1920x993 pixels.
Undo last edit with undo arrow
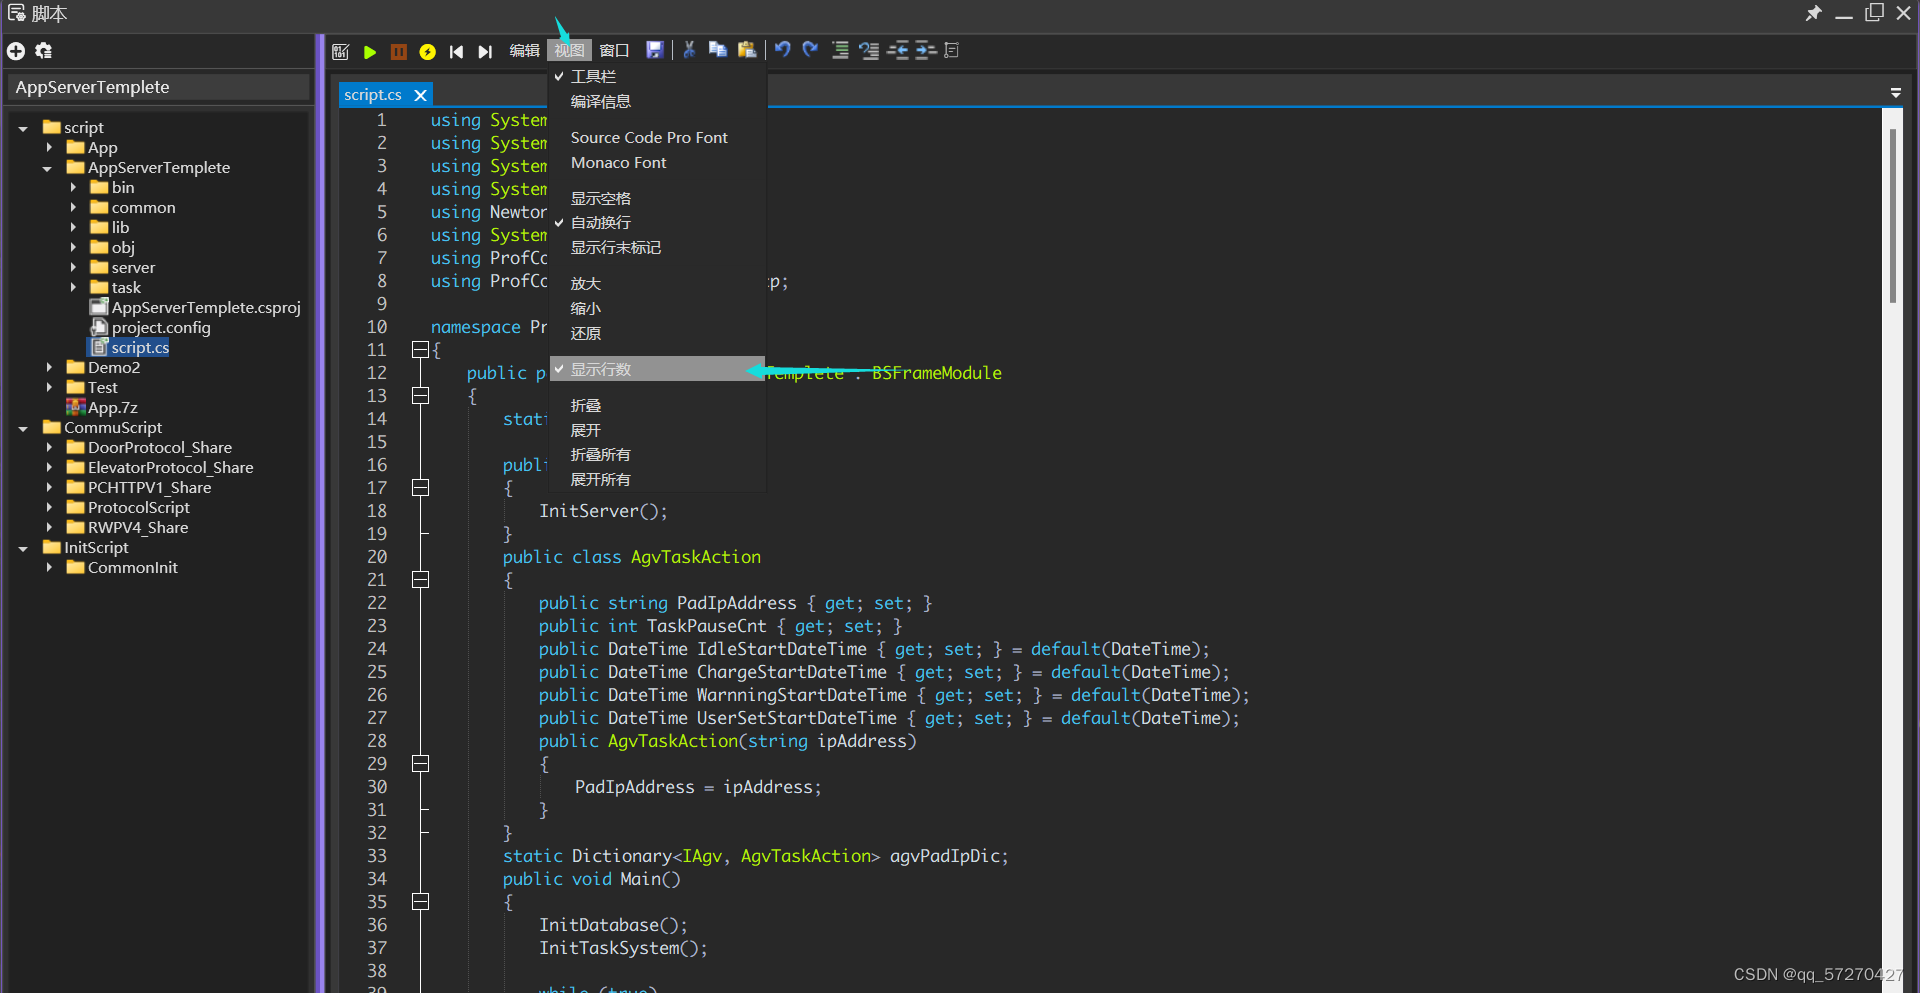[x=783, y=50]
